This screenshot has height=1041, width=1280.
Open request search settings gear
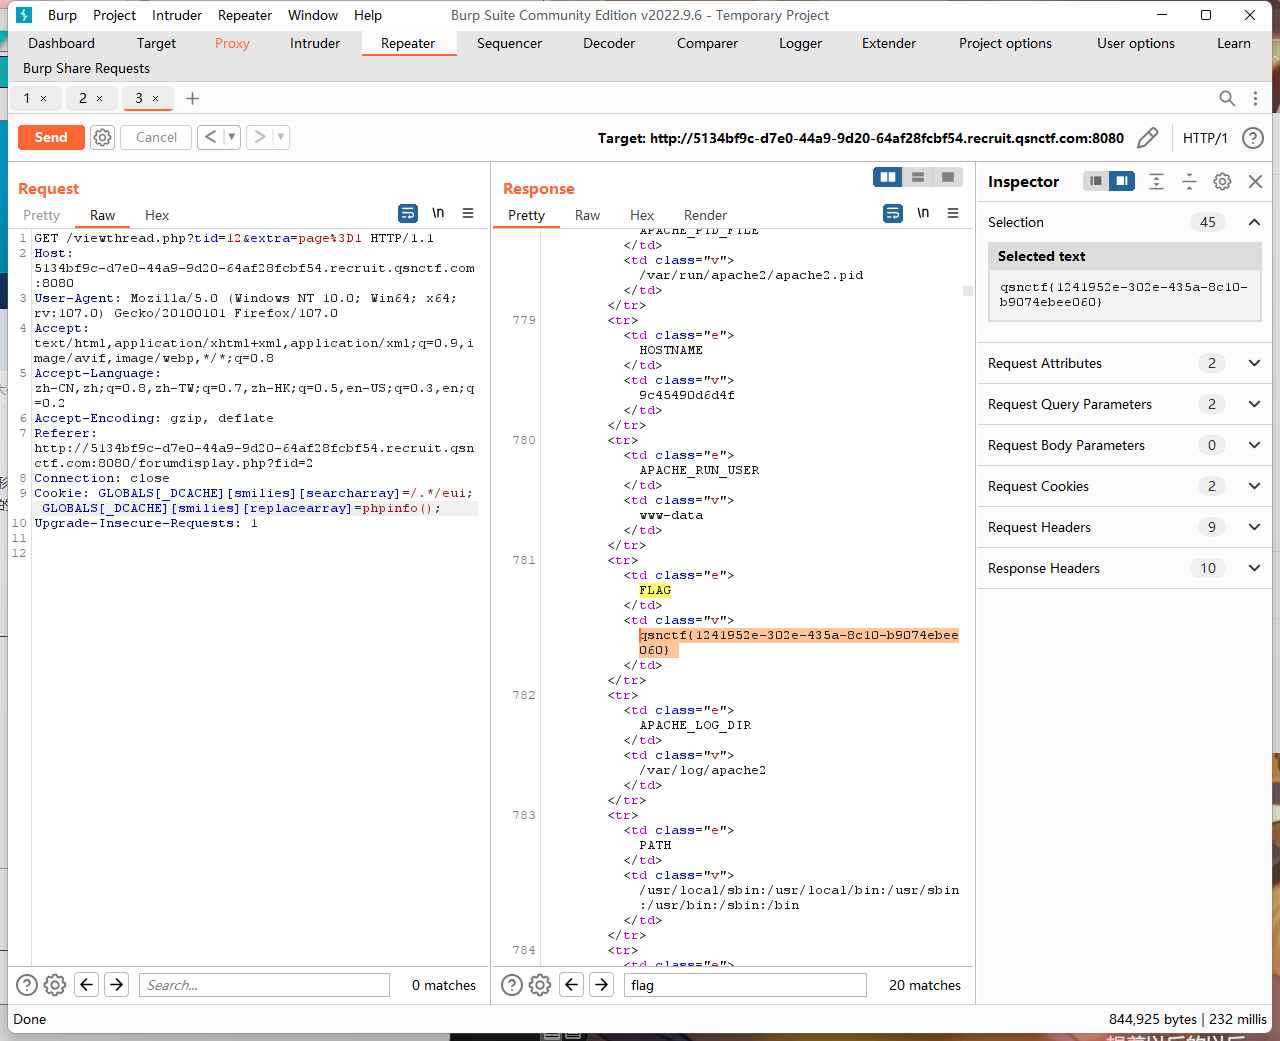55,985
